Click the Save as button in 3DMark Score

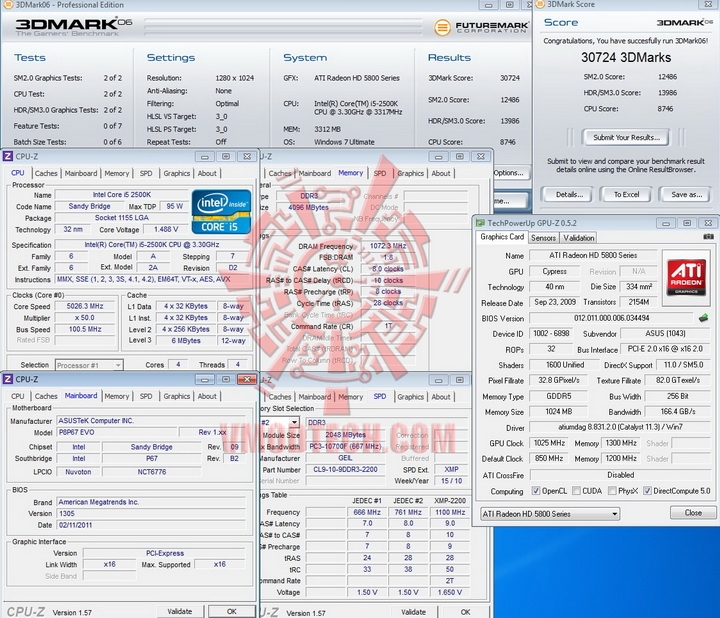686,195
